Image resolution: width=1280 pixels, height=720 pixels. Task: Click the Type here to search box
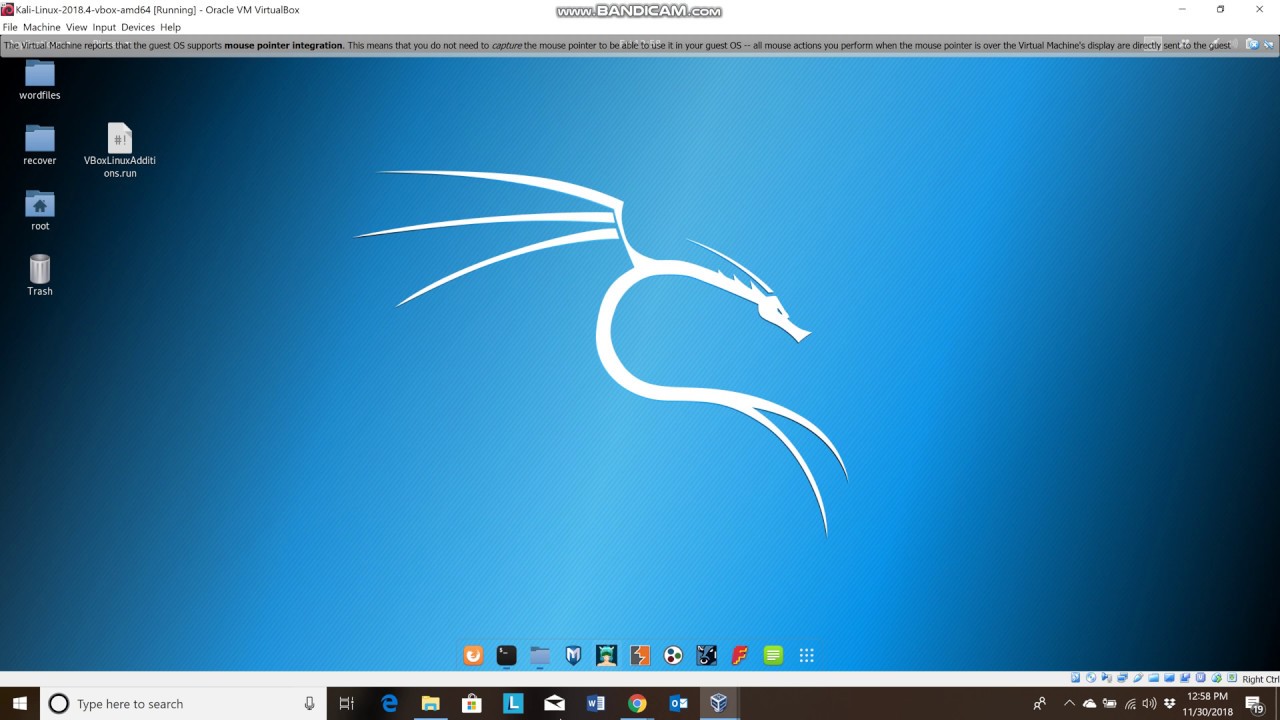point(183,704)
